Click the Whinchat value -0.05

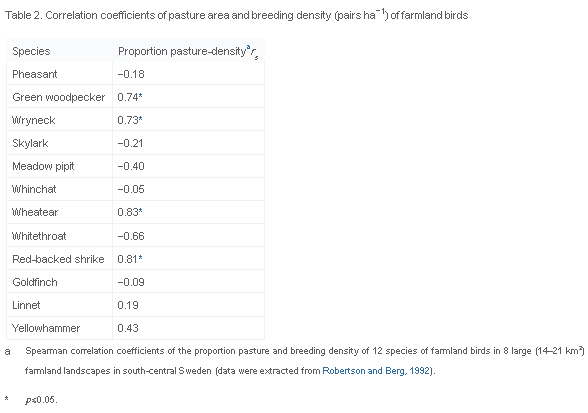(131, 189)
